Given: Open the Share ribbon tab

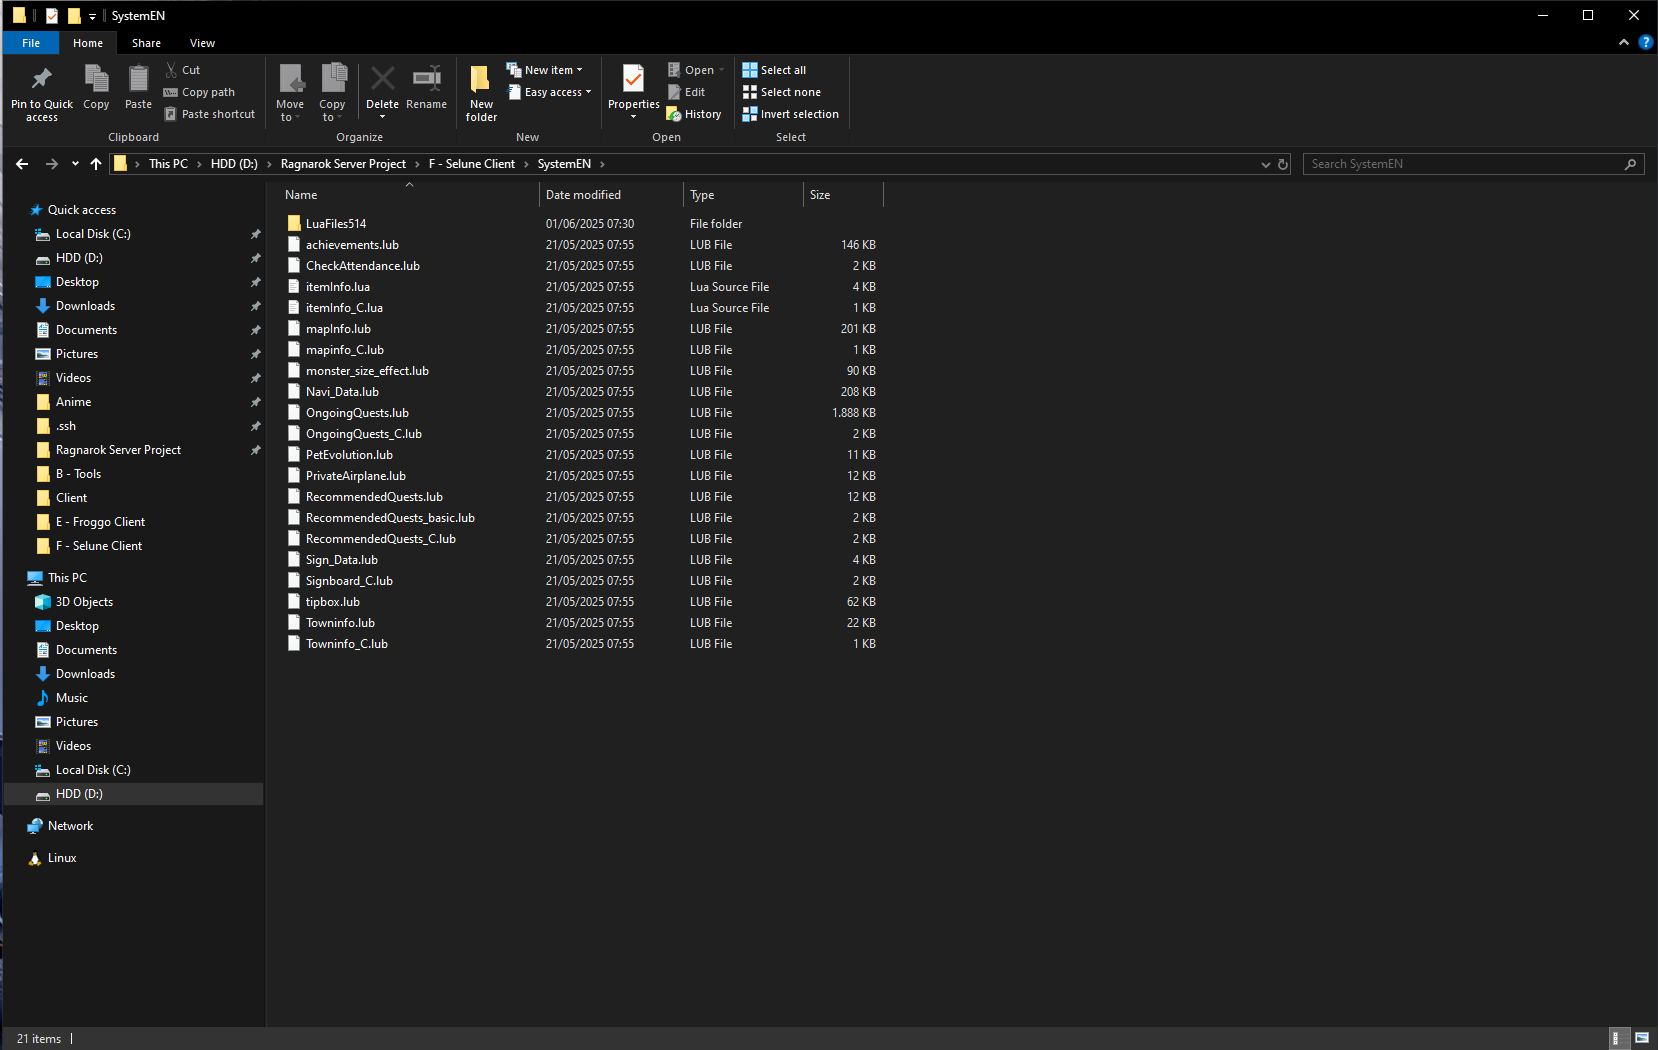Looking at the screenshot, I should [146, 43].
